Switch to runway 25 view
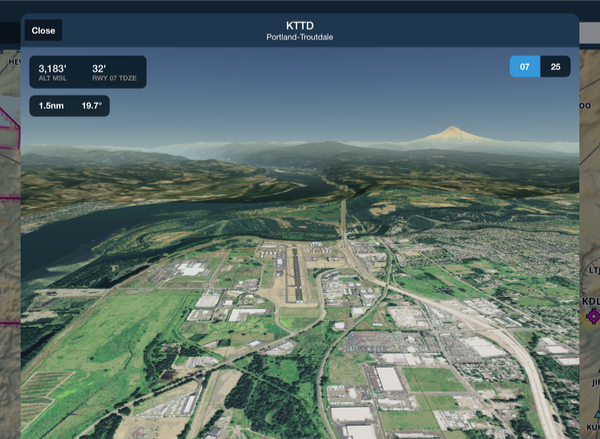 click(x=555, y=67)
